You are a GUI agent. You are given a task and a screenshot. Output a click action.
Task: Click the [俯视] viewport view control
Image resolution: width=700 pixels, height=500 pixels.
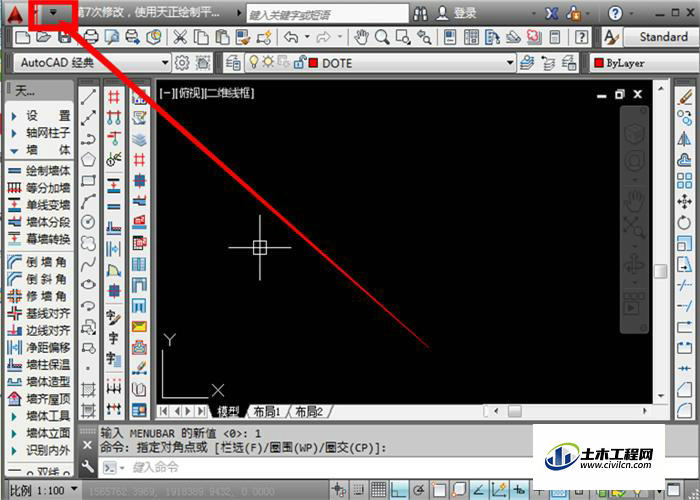pyautogui.click(x=190, y=93)
